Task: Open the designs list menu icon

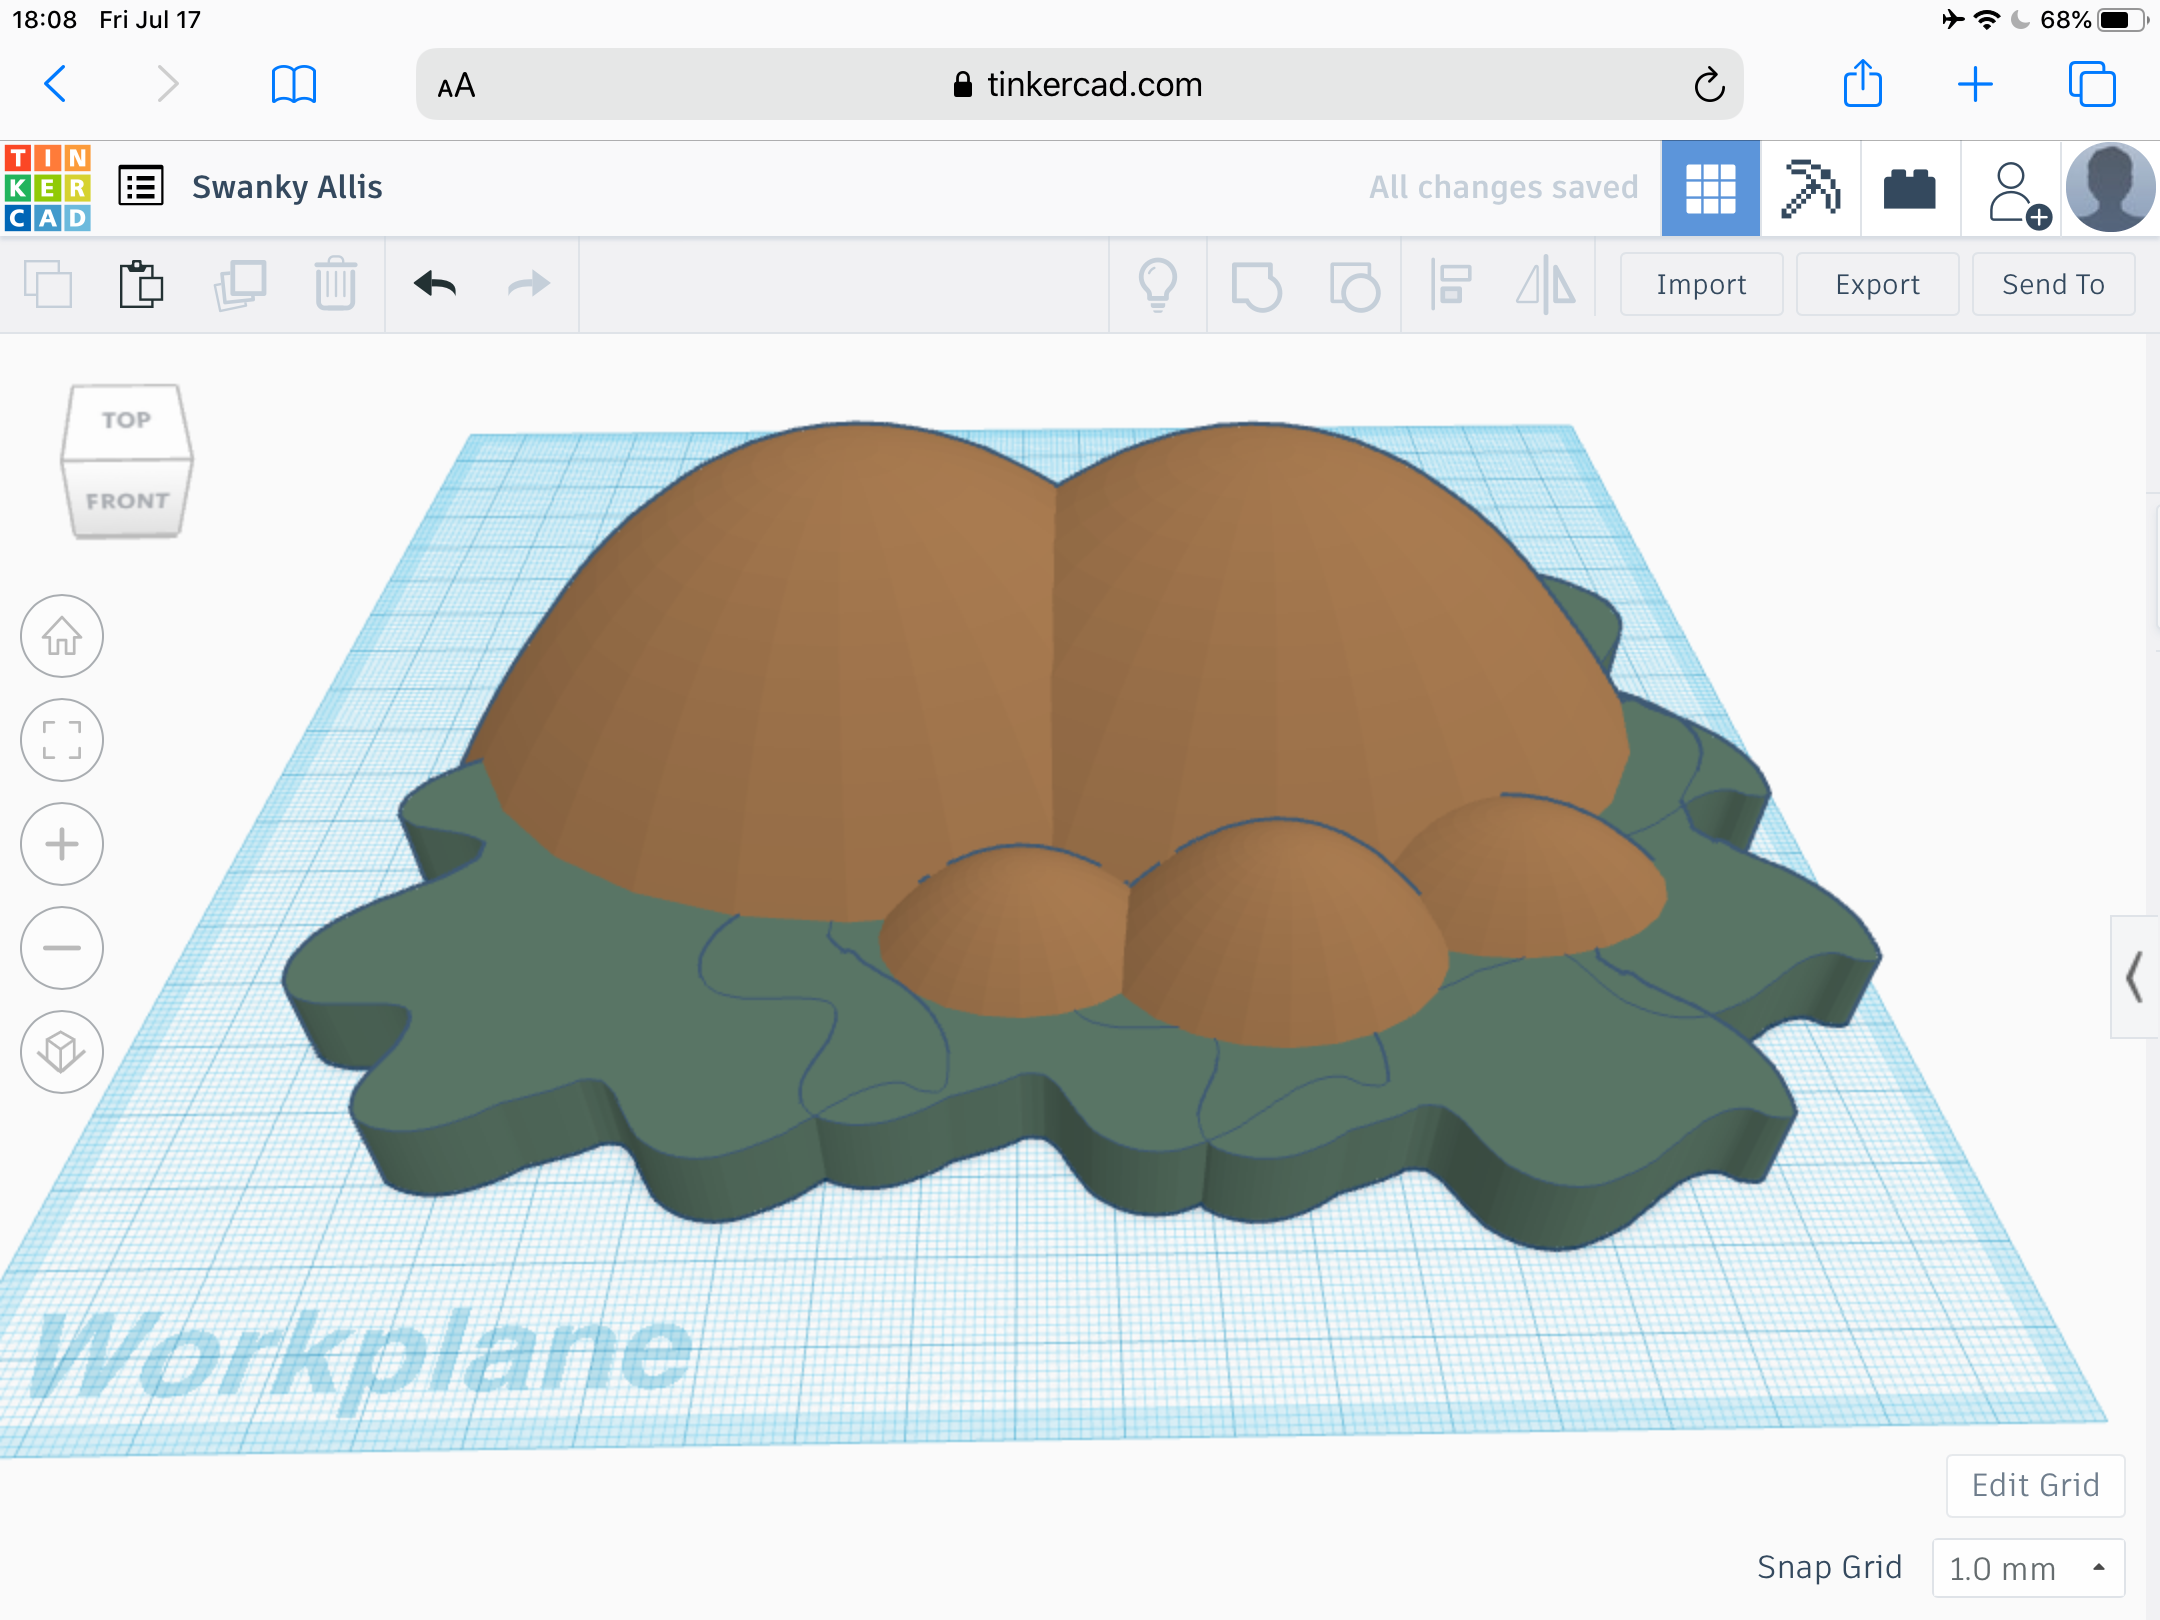Action: [140, 186]
